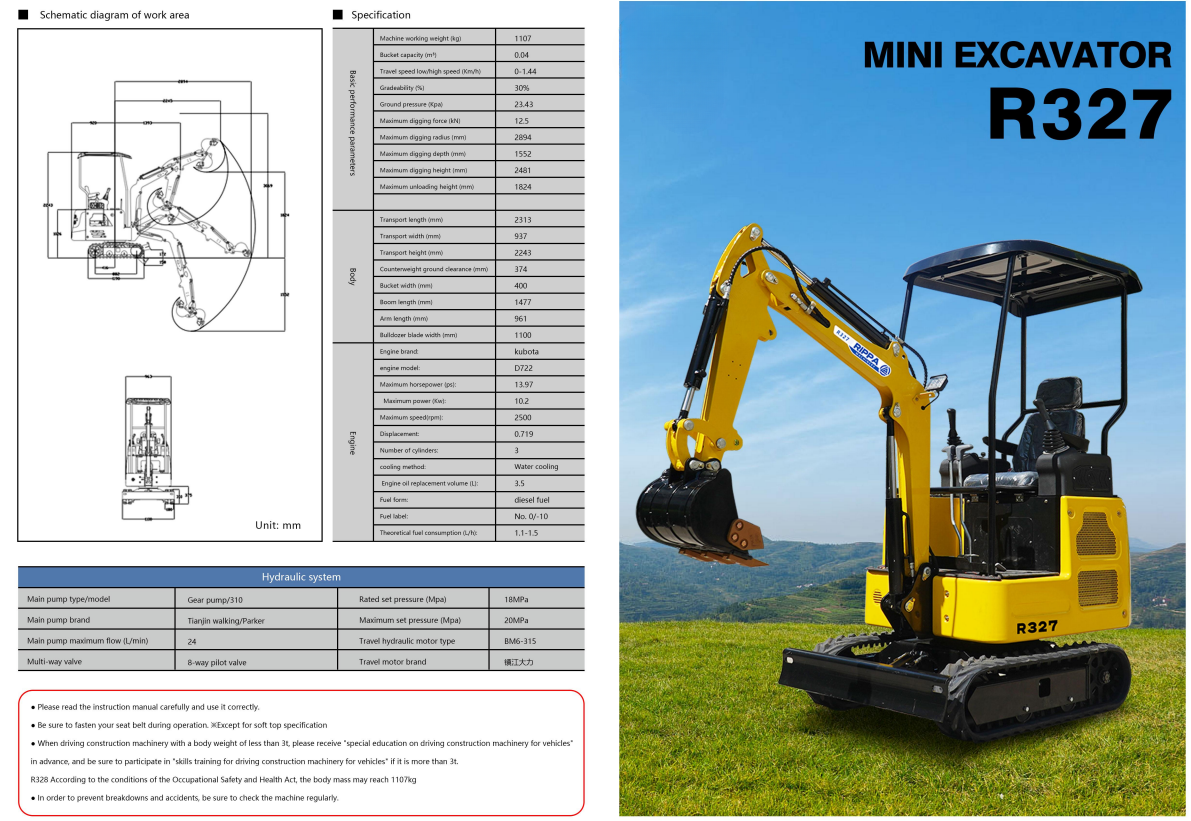Click the seat belt safety notice line

tap(178, 725)
